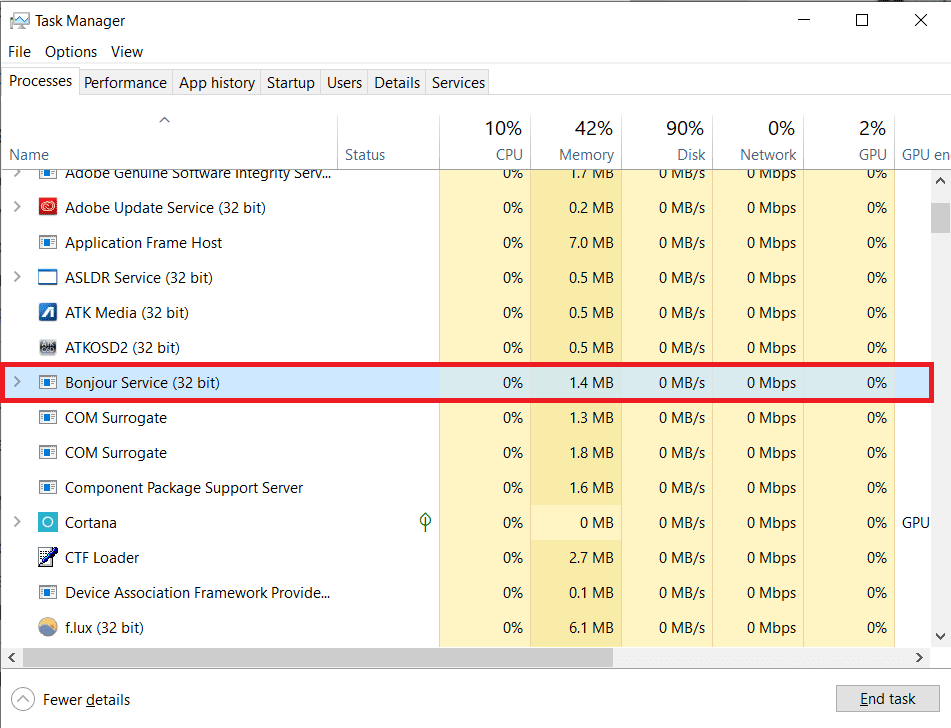Click the green leaf status beside Cortana
Screen dimensions: 951x728
click(x=425, y=522)
